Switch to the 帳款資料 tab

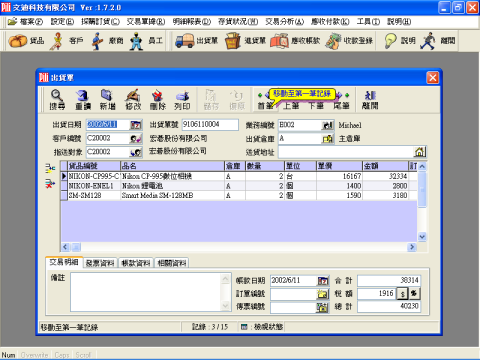136,263
